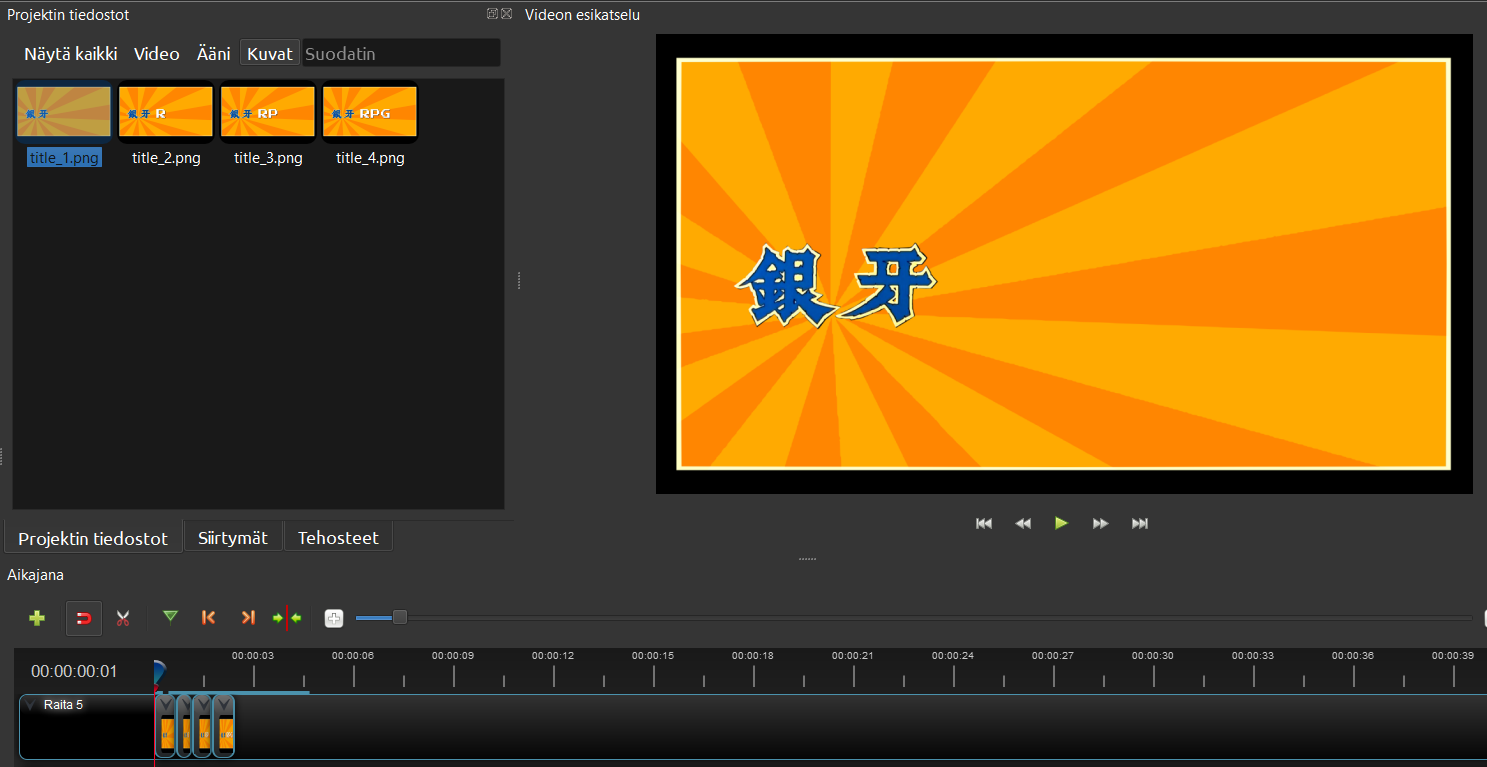Show all files with Näytä kaikki

coord(71,54)
